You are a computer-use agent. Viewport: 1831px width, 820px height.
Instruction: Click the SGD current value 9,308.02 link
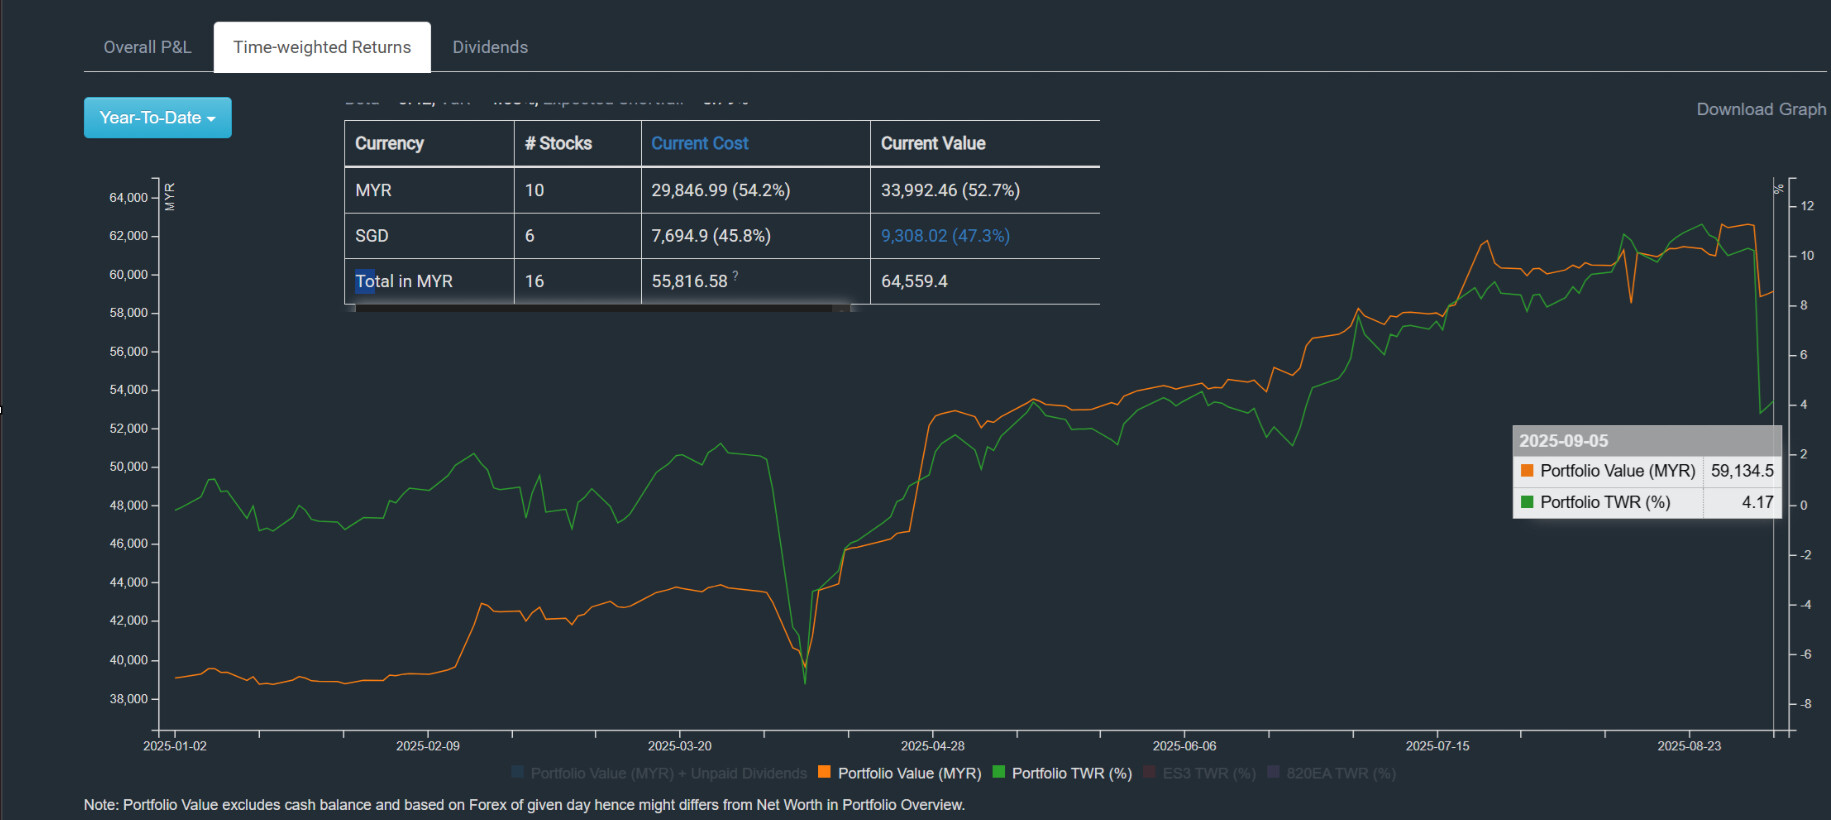944,236
